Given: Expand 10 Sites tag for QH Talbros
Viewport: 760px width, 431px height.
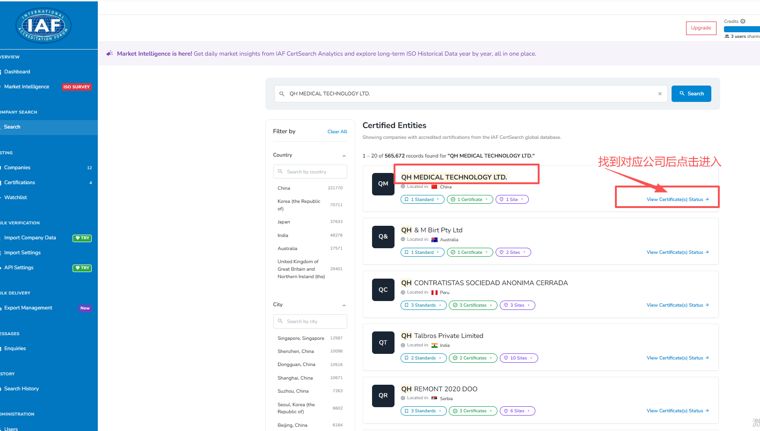Looking at the screenshot, I should 519,358.
